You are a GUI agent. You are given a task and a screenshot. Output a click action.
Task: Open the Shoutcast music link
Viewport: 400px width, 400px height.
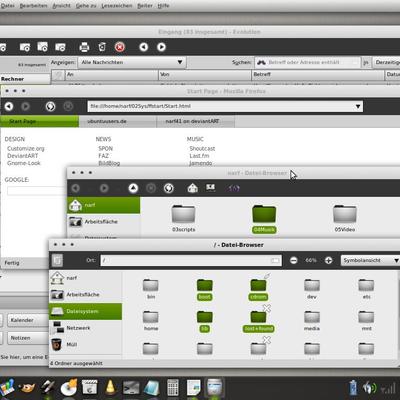pos(202,149)
